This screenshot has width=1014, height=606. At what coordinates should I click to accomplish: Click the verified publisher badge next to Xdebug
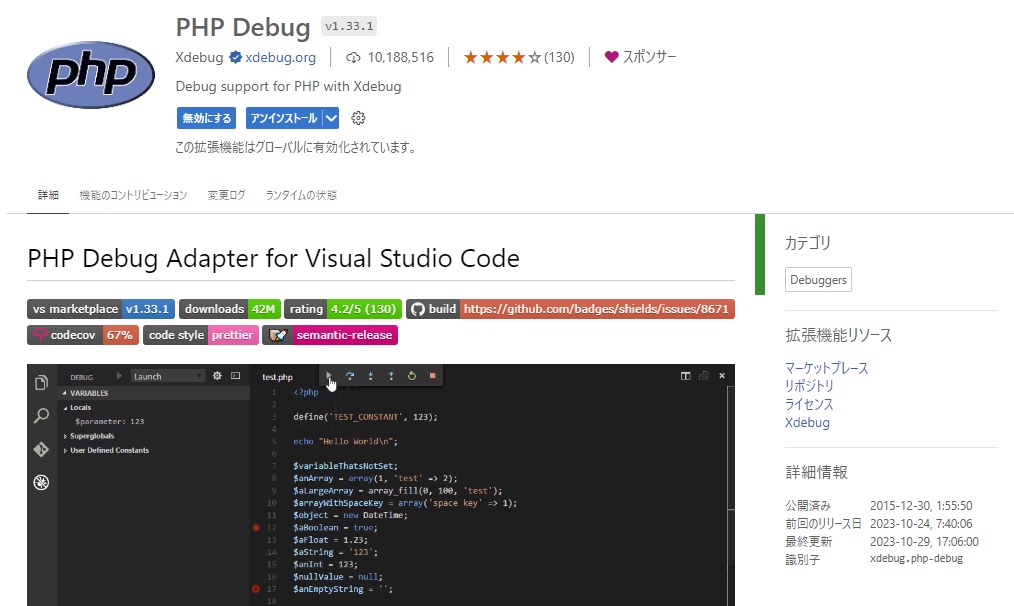235,58
